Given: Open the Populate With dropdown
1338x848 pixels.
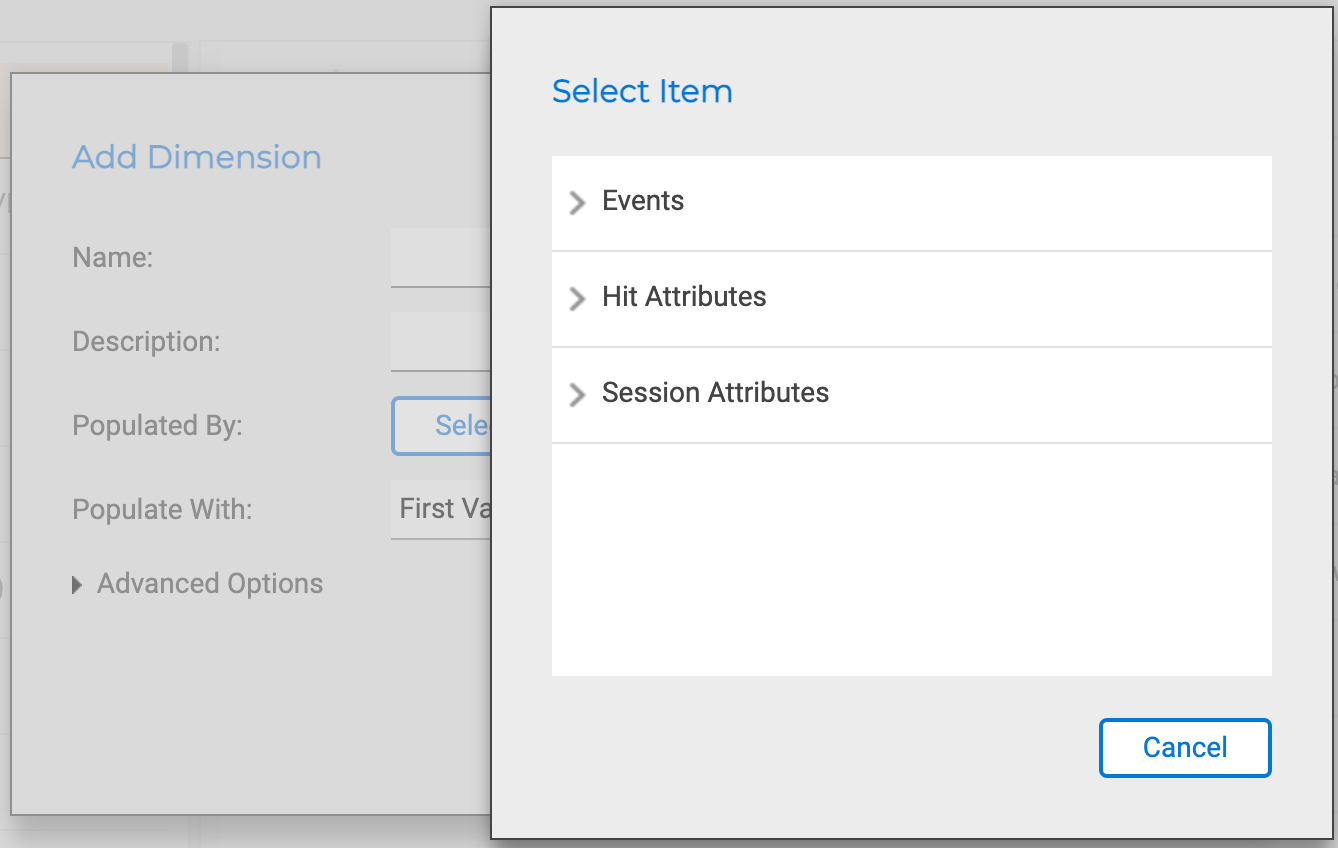Looking at the screenshot, I should [x=442, y=509].
